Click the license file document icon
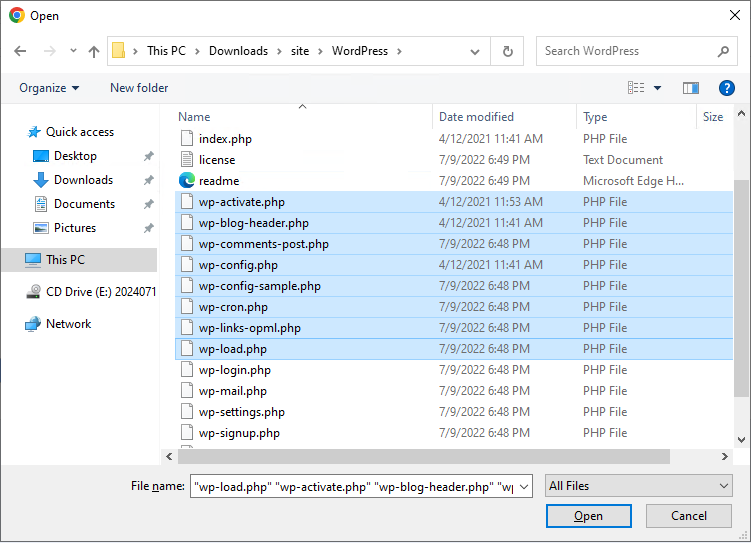The height and width of the screenshot is (543, 751). [x=187, y=159]
